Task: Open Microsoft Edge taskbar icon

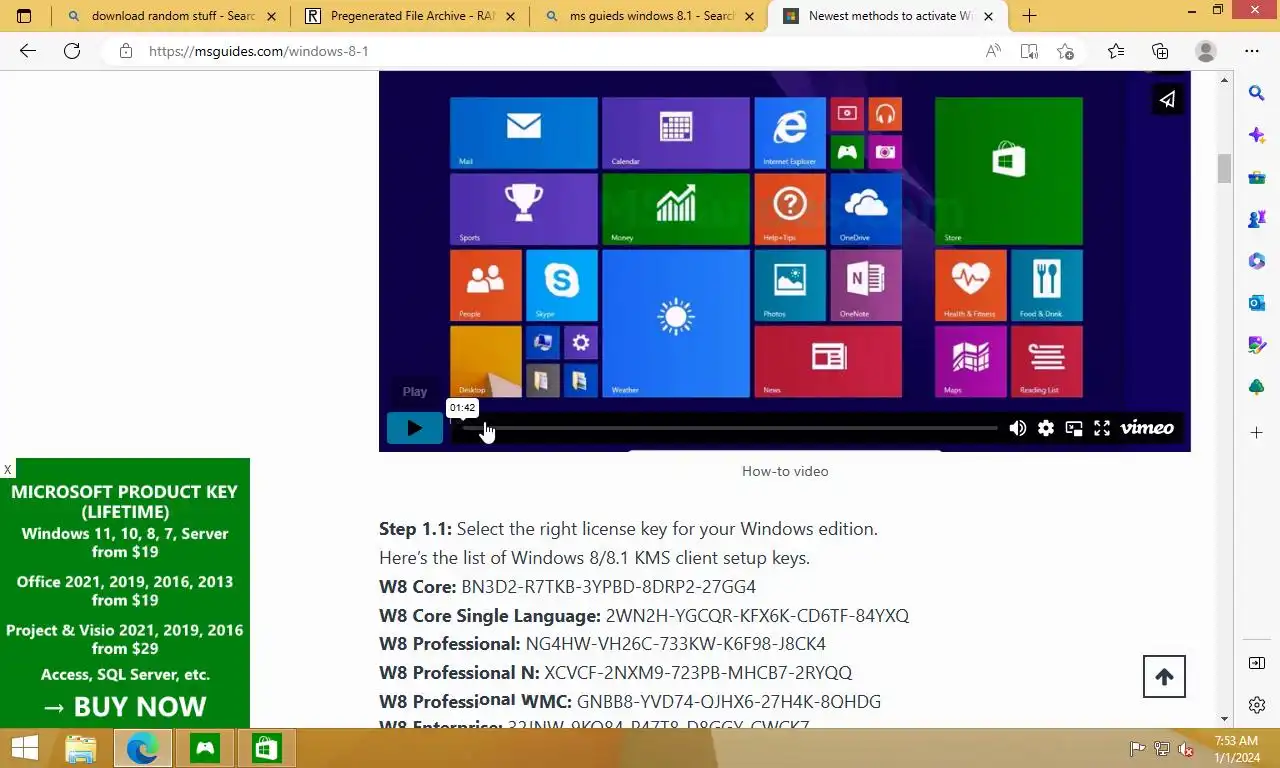Action: click(x=142, y=748)
